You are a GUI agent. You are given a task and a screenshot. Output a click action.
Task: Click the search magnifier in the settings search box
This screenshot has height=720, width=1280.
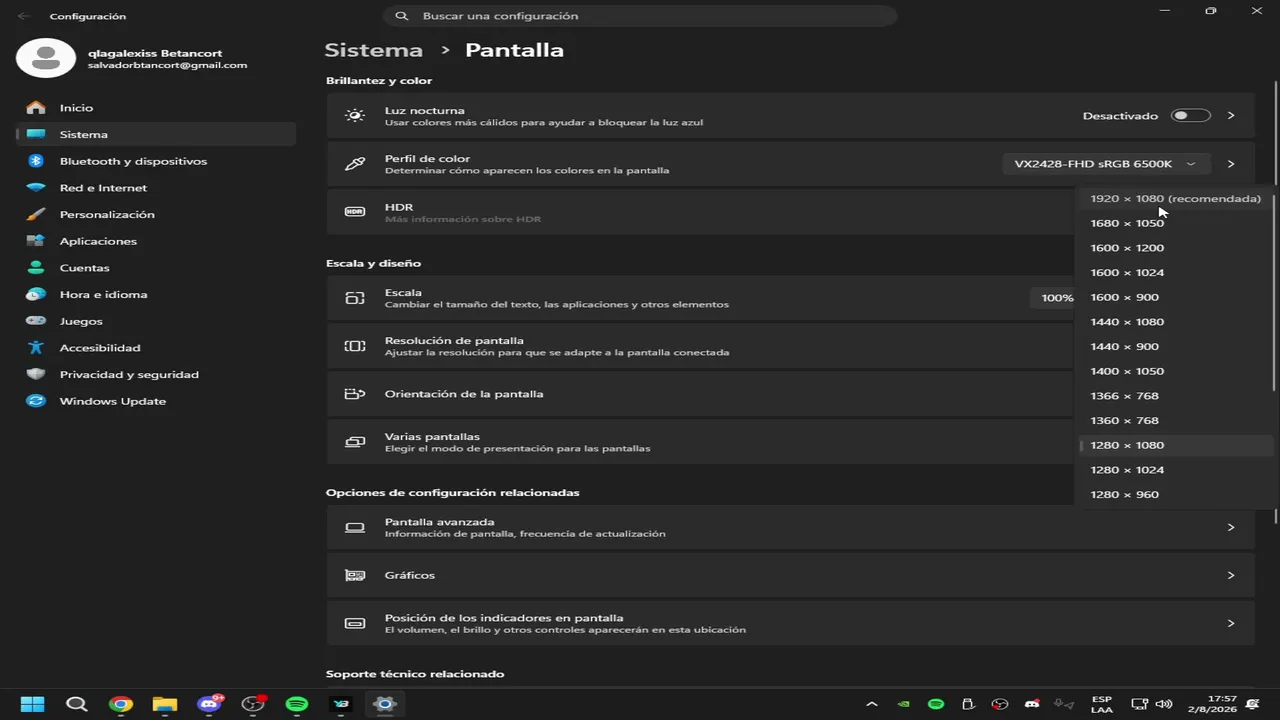[x=401, y=16]
